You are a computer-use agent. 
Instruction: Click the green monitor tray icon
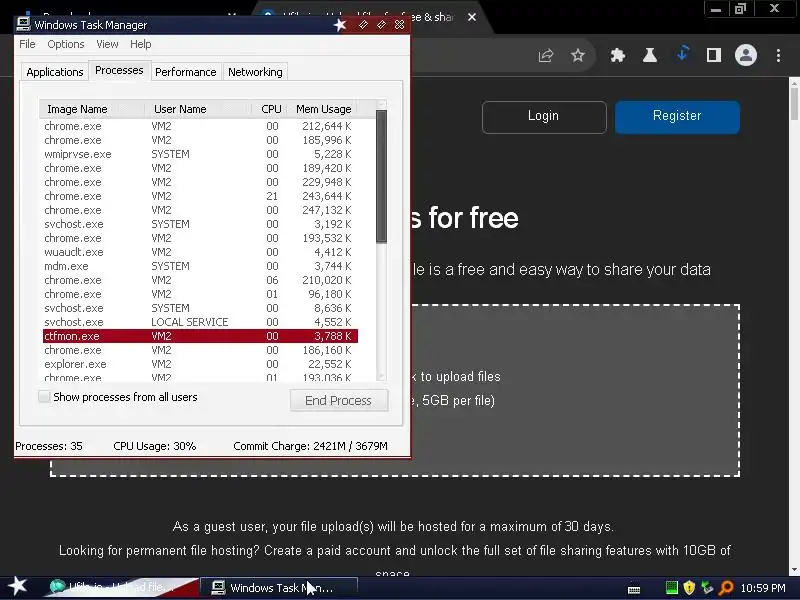click(x=672, y=588)
